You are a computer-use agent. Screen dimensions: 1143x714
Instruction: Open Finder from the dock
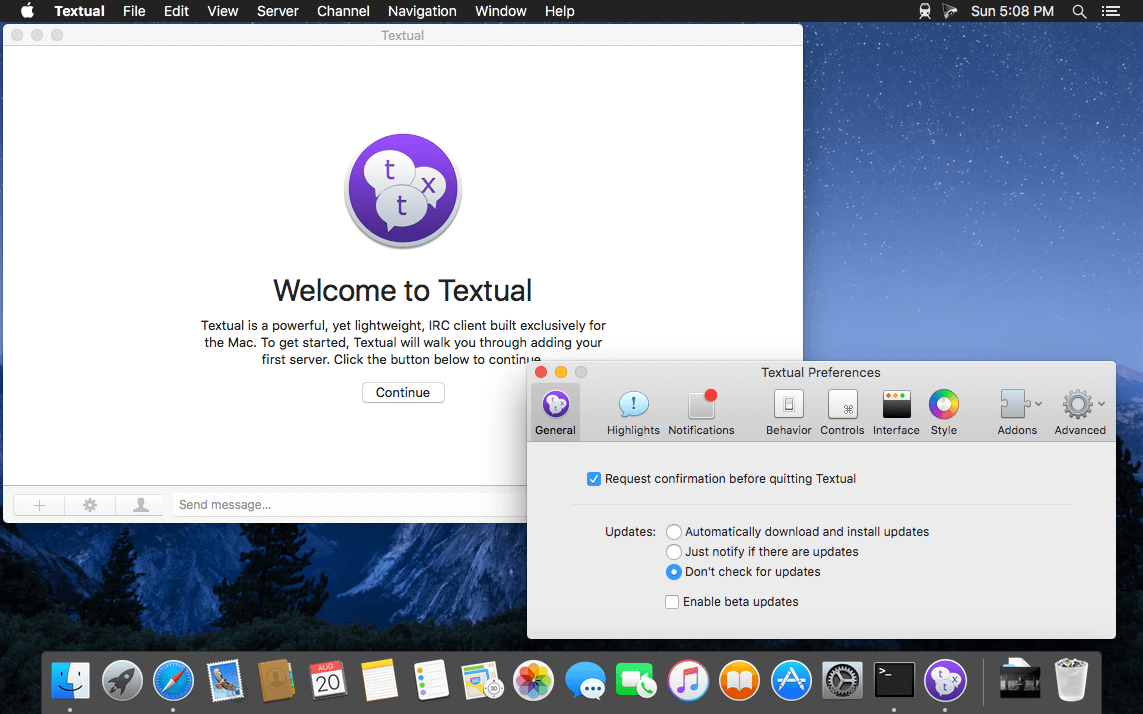click(x=70, y=681)
